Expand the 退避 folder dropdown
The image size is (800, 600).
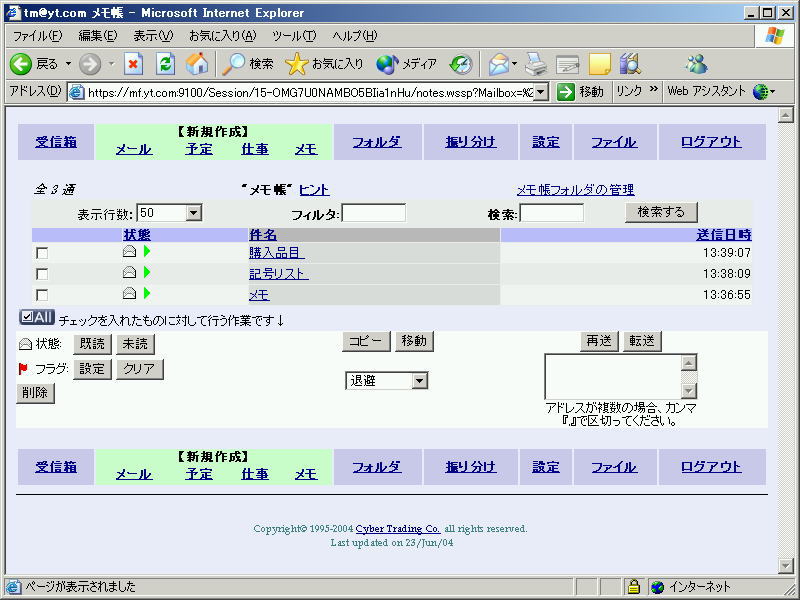[x=419, y=381]
